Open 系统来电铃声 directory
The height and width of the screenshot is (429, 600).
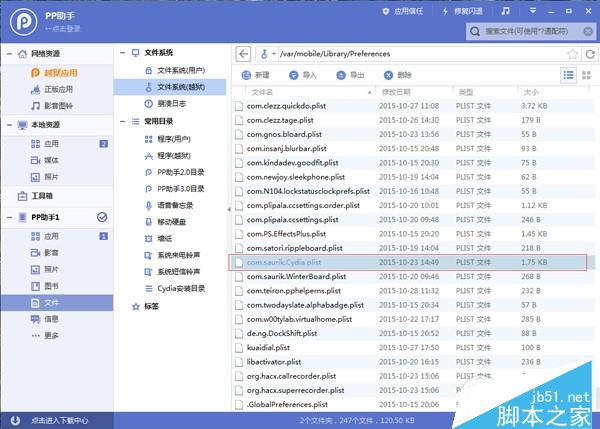click(172, 255)
